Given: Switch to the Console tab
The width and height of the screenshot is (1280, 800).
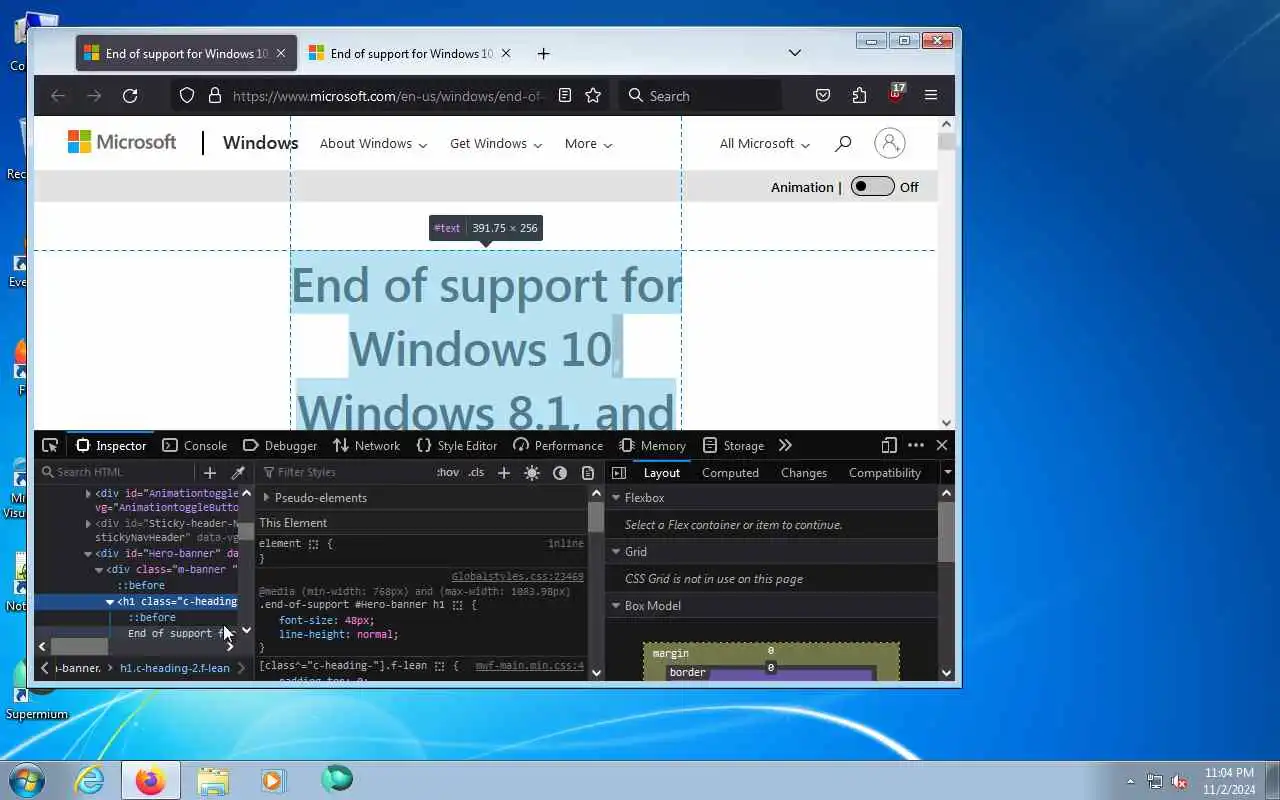Looking at the screenshot, I should pos(195,446).
